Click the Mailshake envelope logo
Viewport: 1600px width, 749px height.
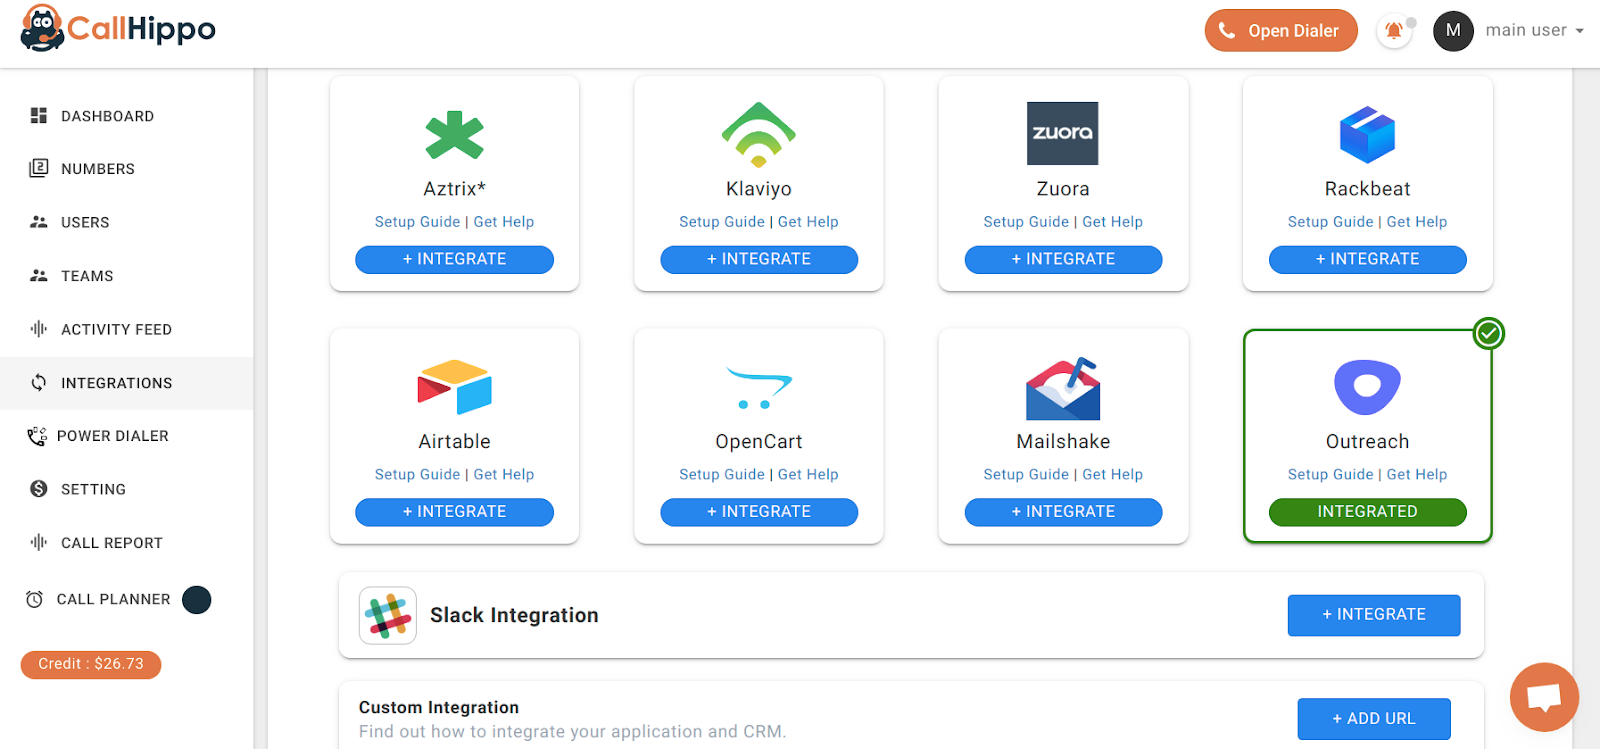[x=1063, y=388]
